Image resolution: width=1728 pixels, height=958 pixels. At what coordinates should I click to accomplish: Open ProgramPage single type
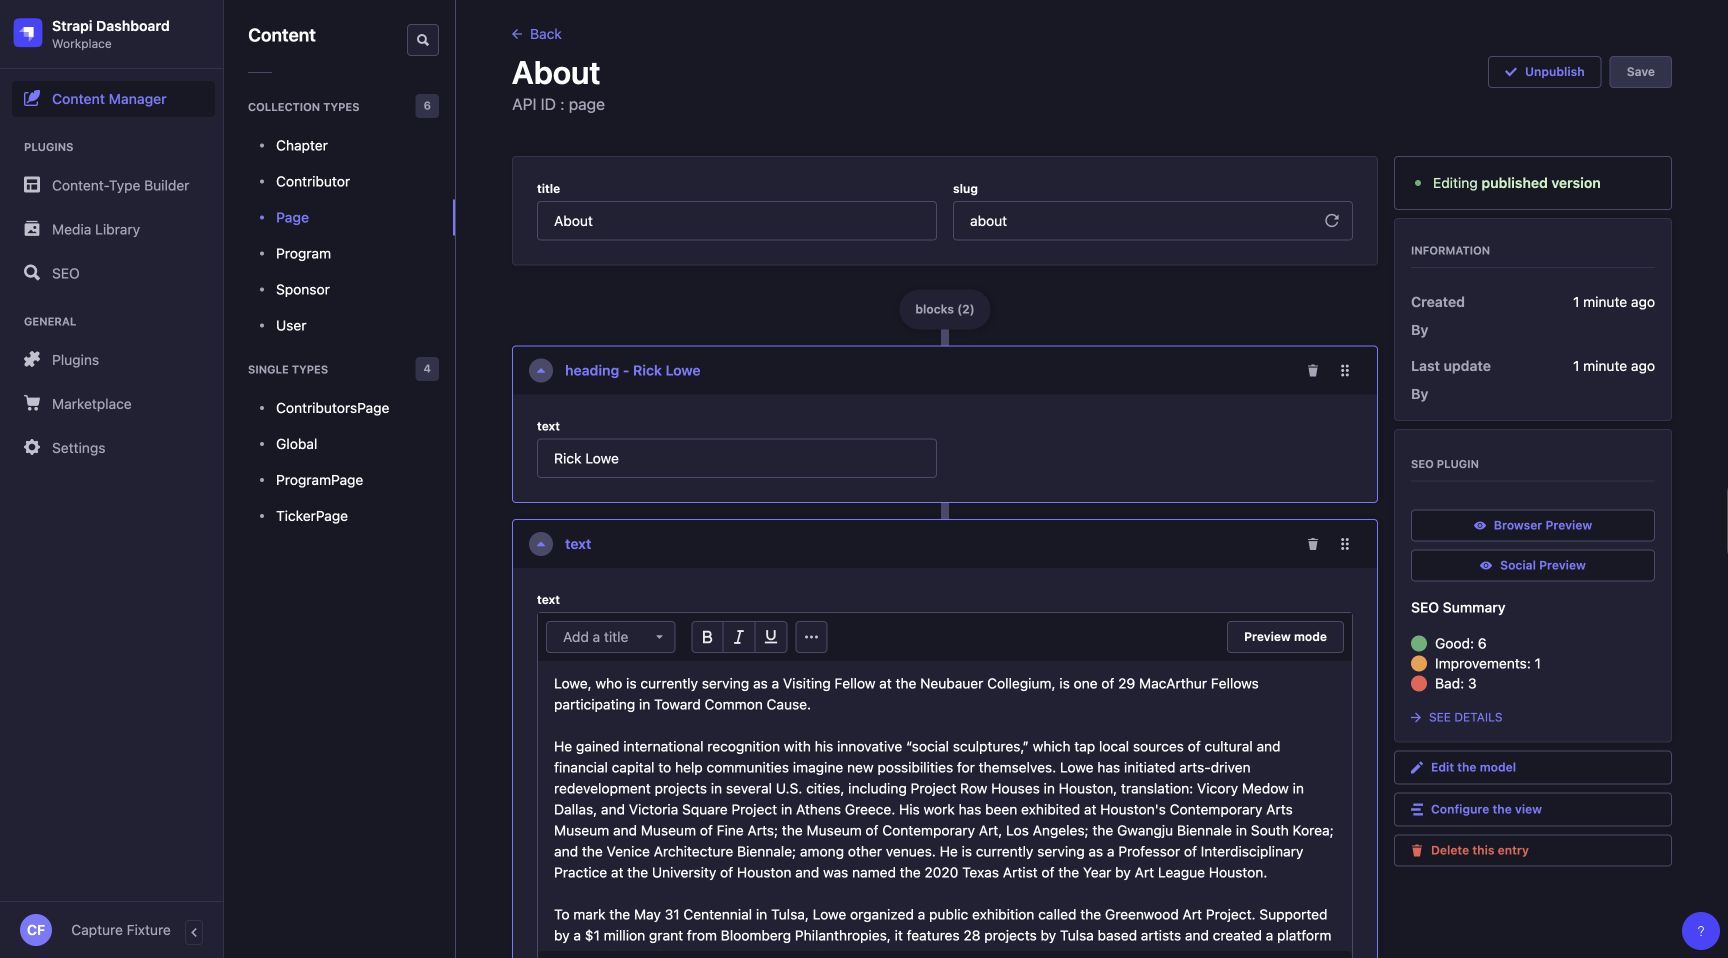pyautogui.click(x=319, y=480)
